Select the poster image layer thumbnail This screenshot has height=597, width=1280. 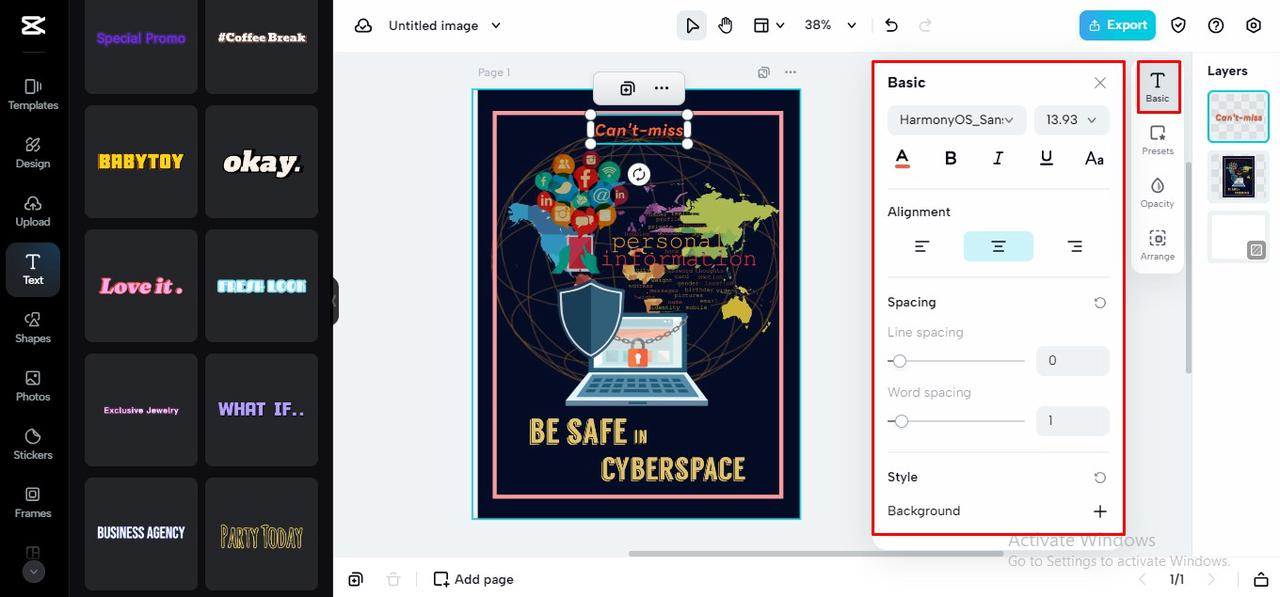1238,177
